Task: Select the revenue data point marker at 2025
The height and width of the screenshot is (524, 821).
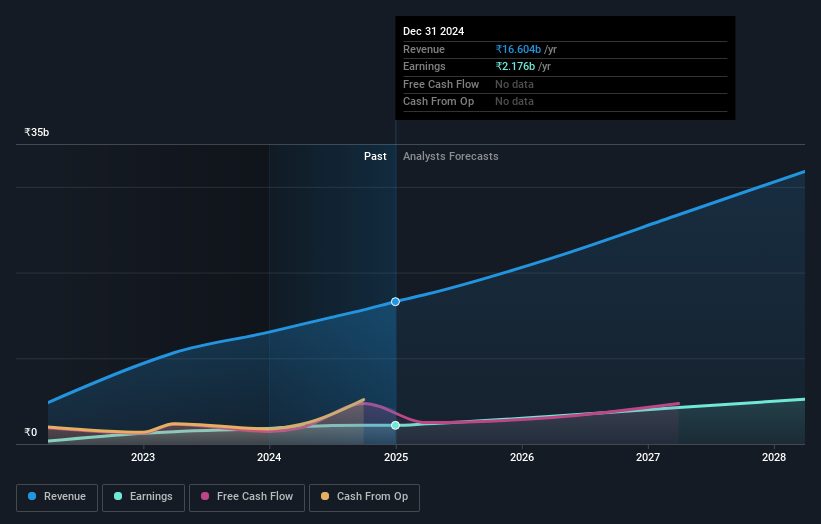Action: (x=395, y=302)
